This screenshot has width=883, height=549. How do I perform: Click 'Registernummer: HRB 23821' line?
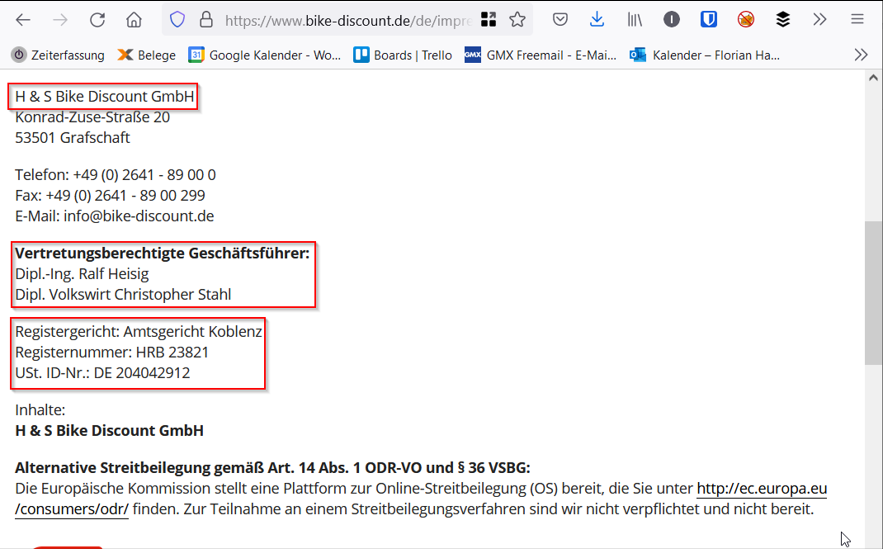click(x=112, y=352)
